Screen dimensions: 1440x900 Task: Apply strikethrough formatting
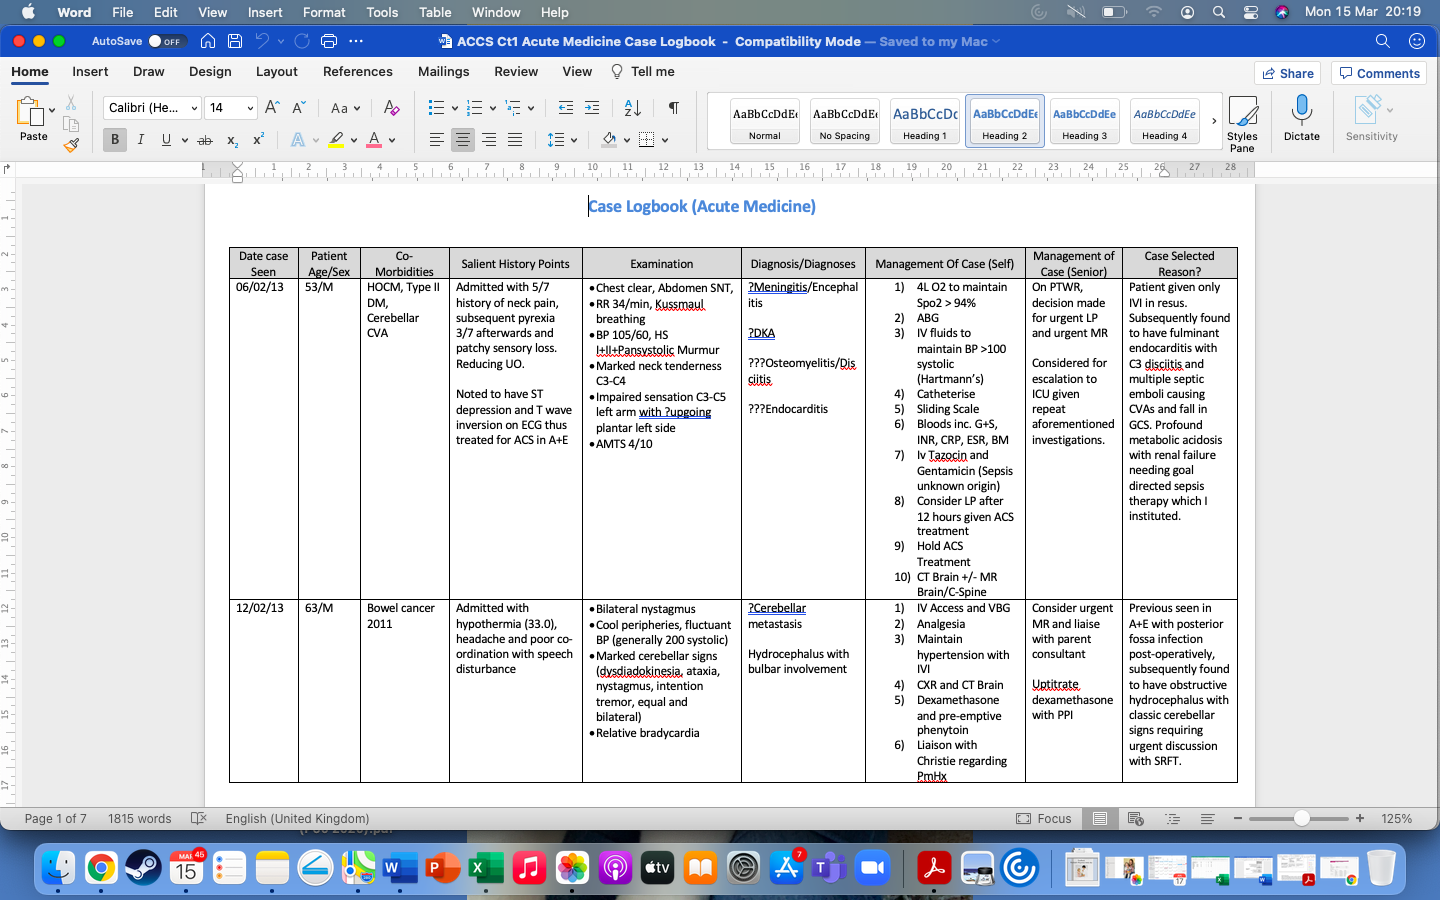(205, 140)
